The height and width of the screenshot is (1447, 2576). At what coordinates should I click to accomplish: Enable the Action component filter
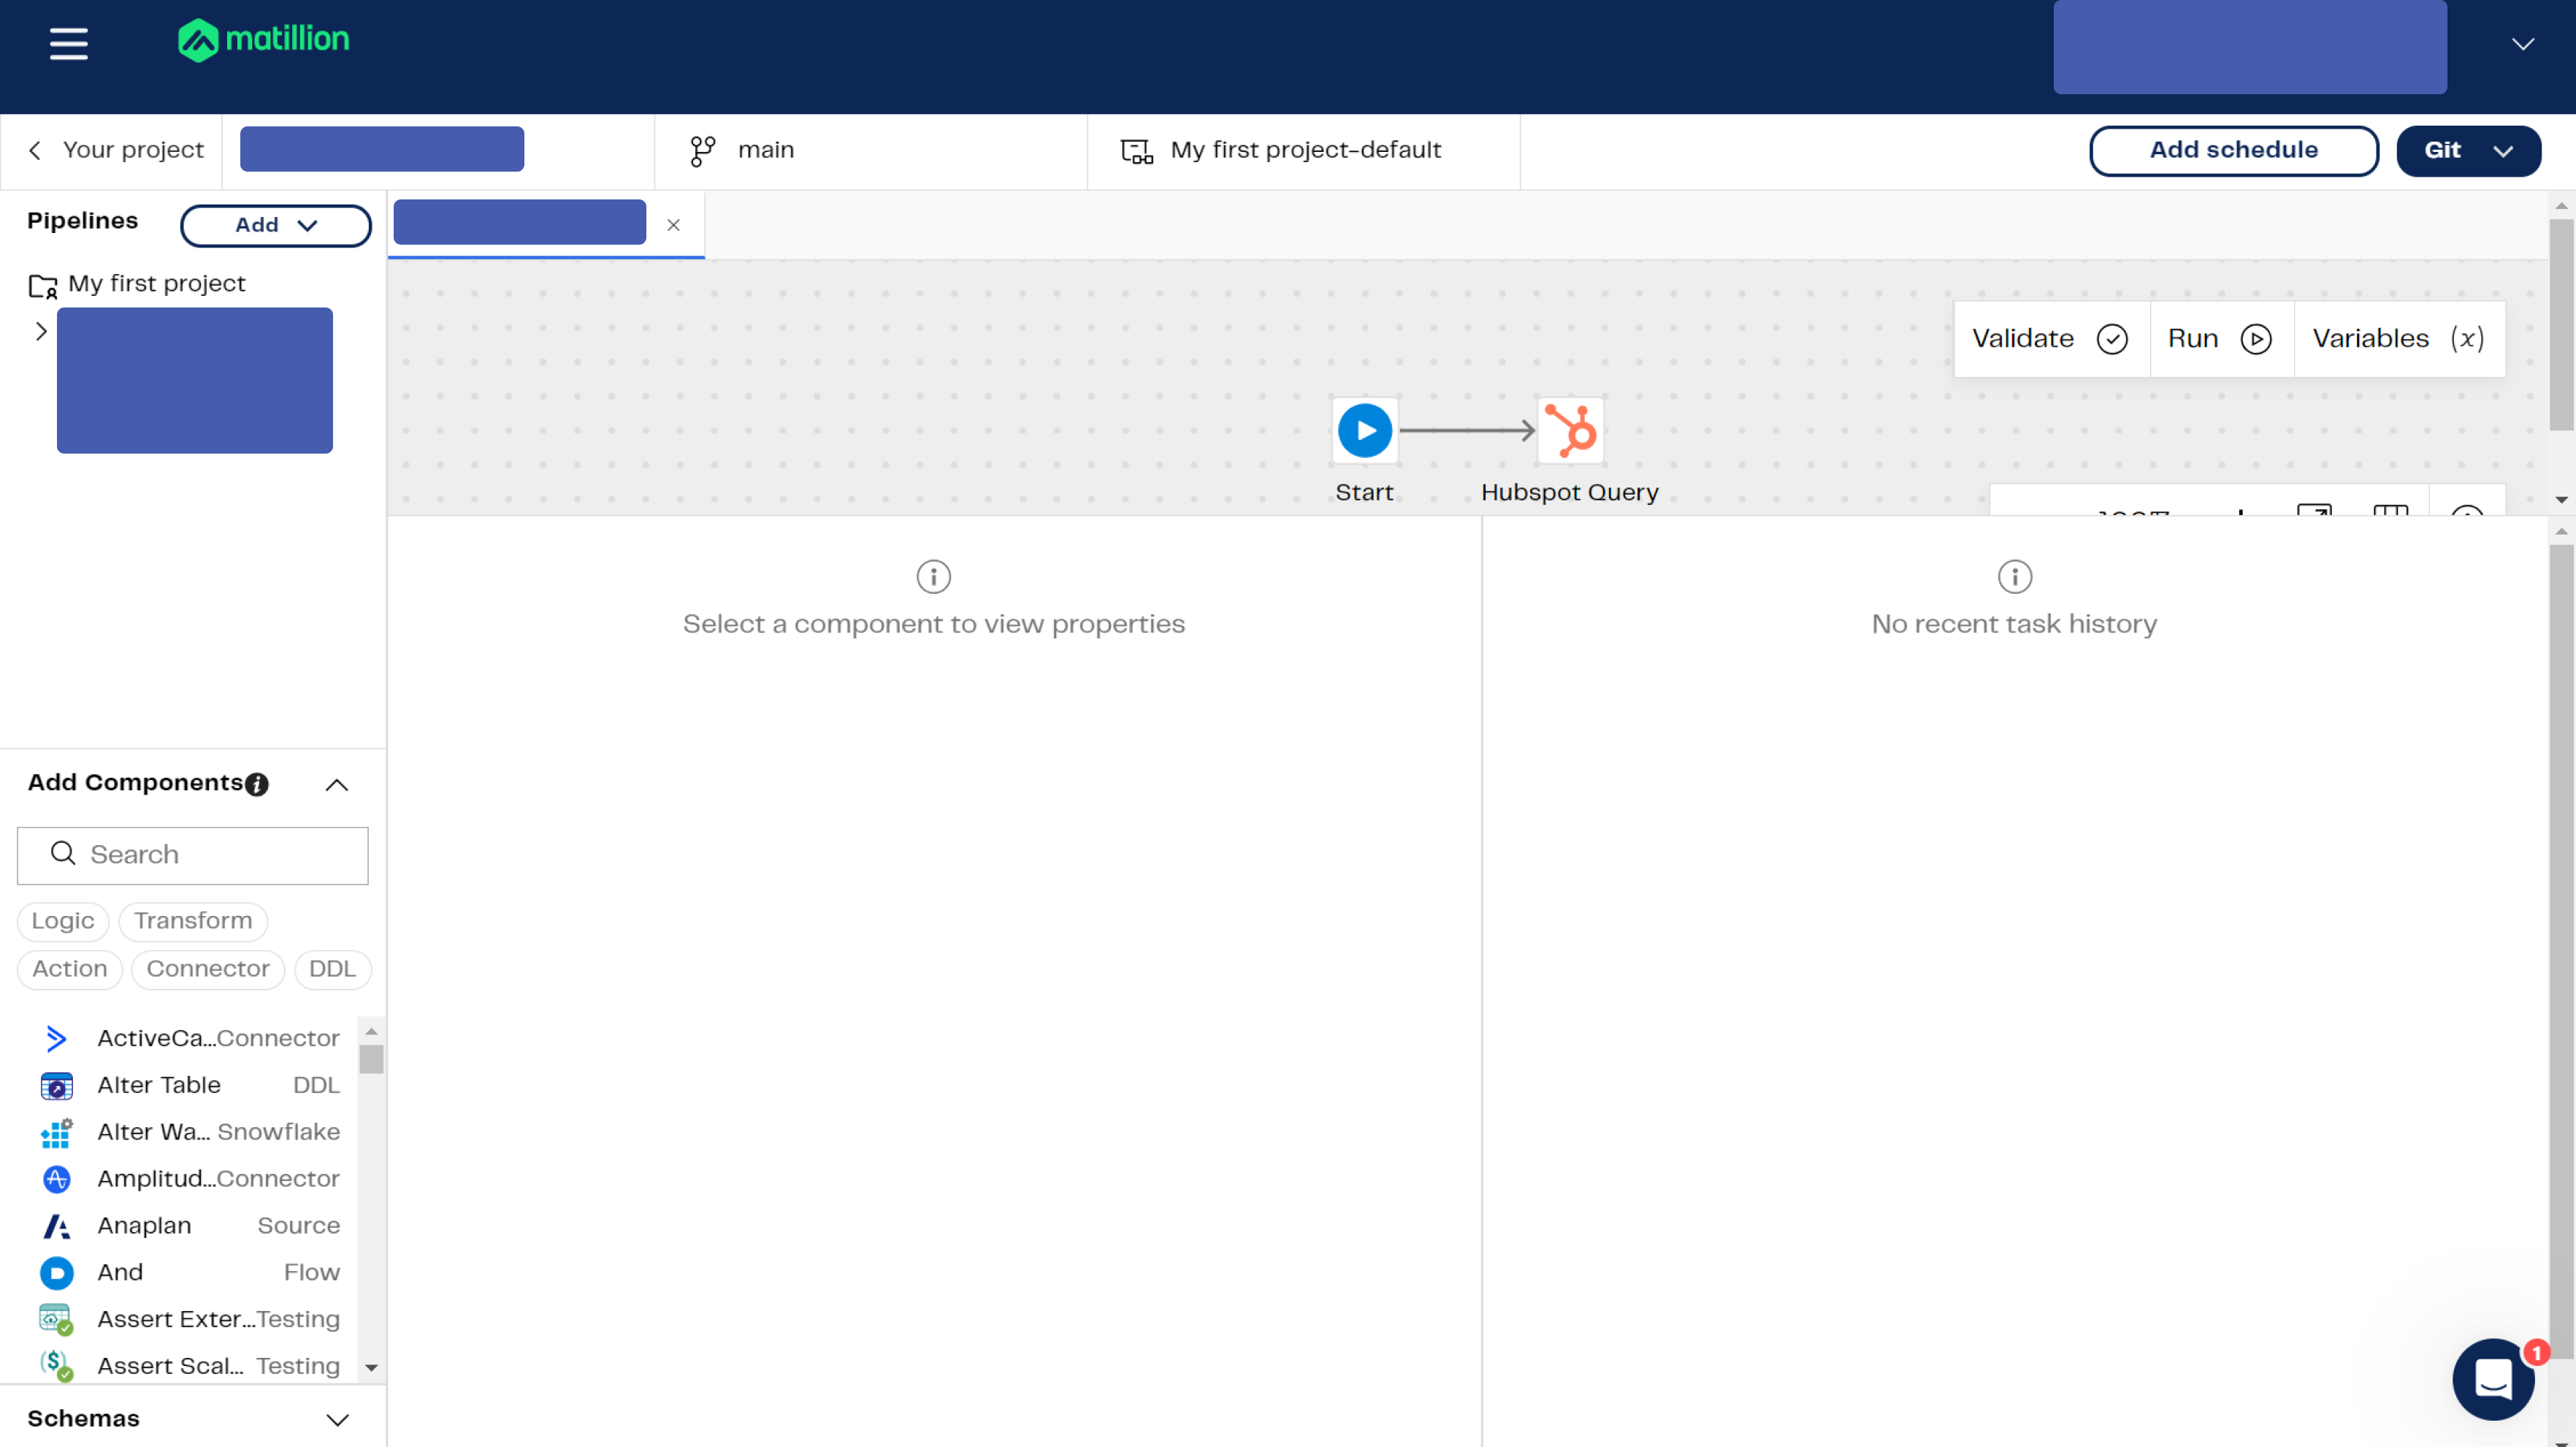click(x=68, y=969)
